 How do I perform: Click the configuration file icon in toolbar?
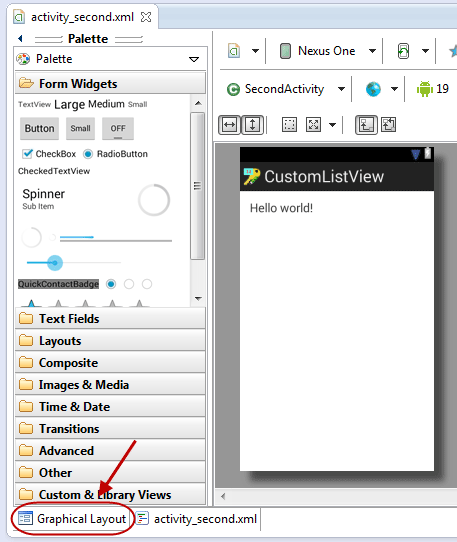click(234, 51)
